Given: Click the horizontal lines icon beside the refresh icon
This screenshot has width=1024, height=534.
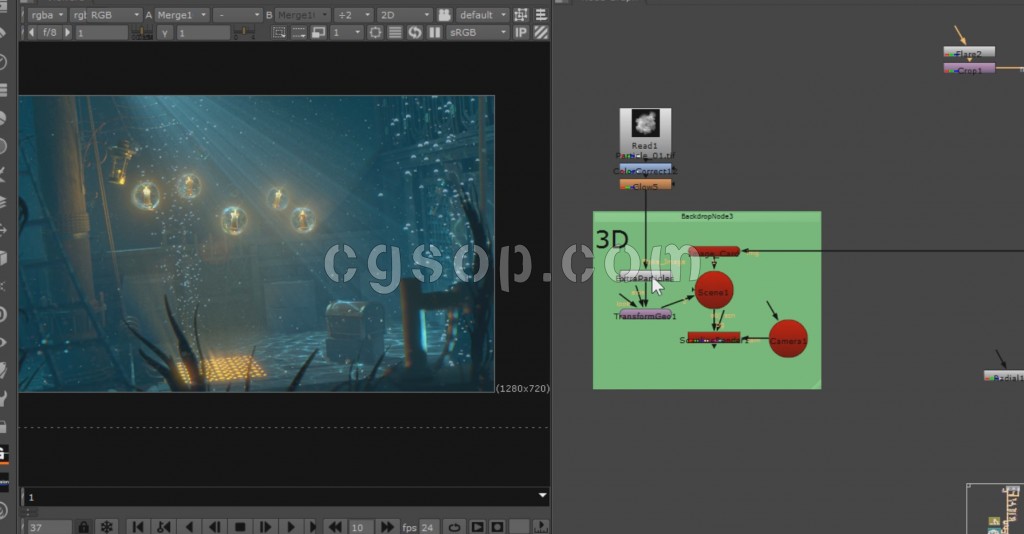Looking at the screenshot, I should click(395, 32).
